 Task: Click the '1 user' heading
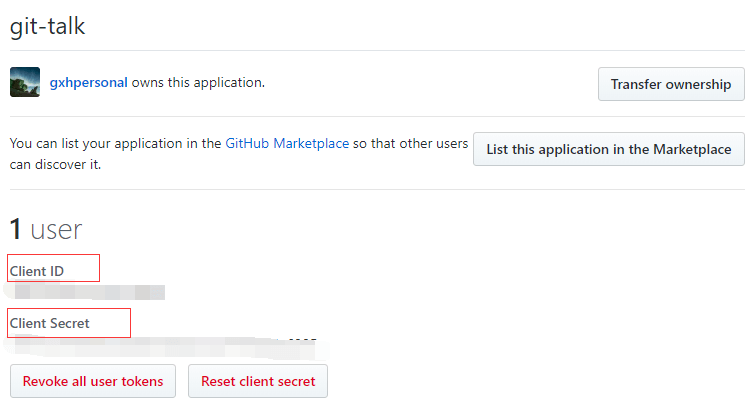click(46, 229)
